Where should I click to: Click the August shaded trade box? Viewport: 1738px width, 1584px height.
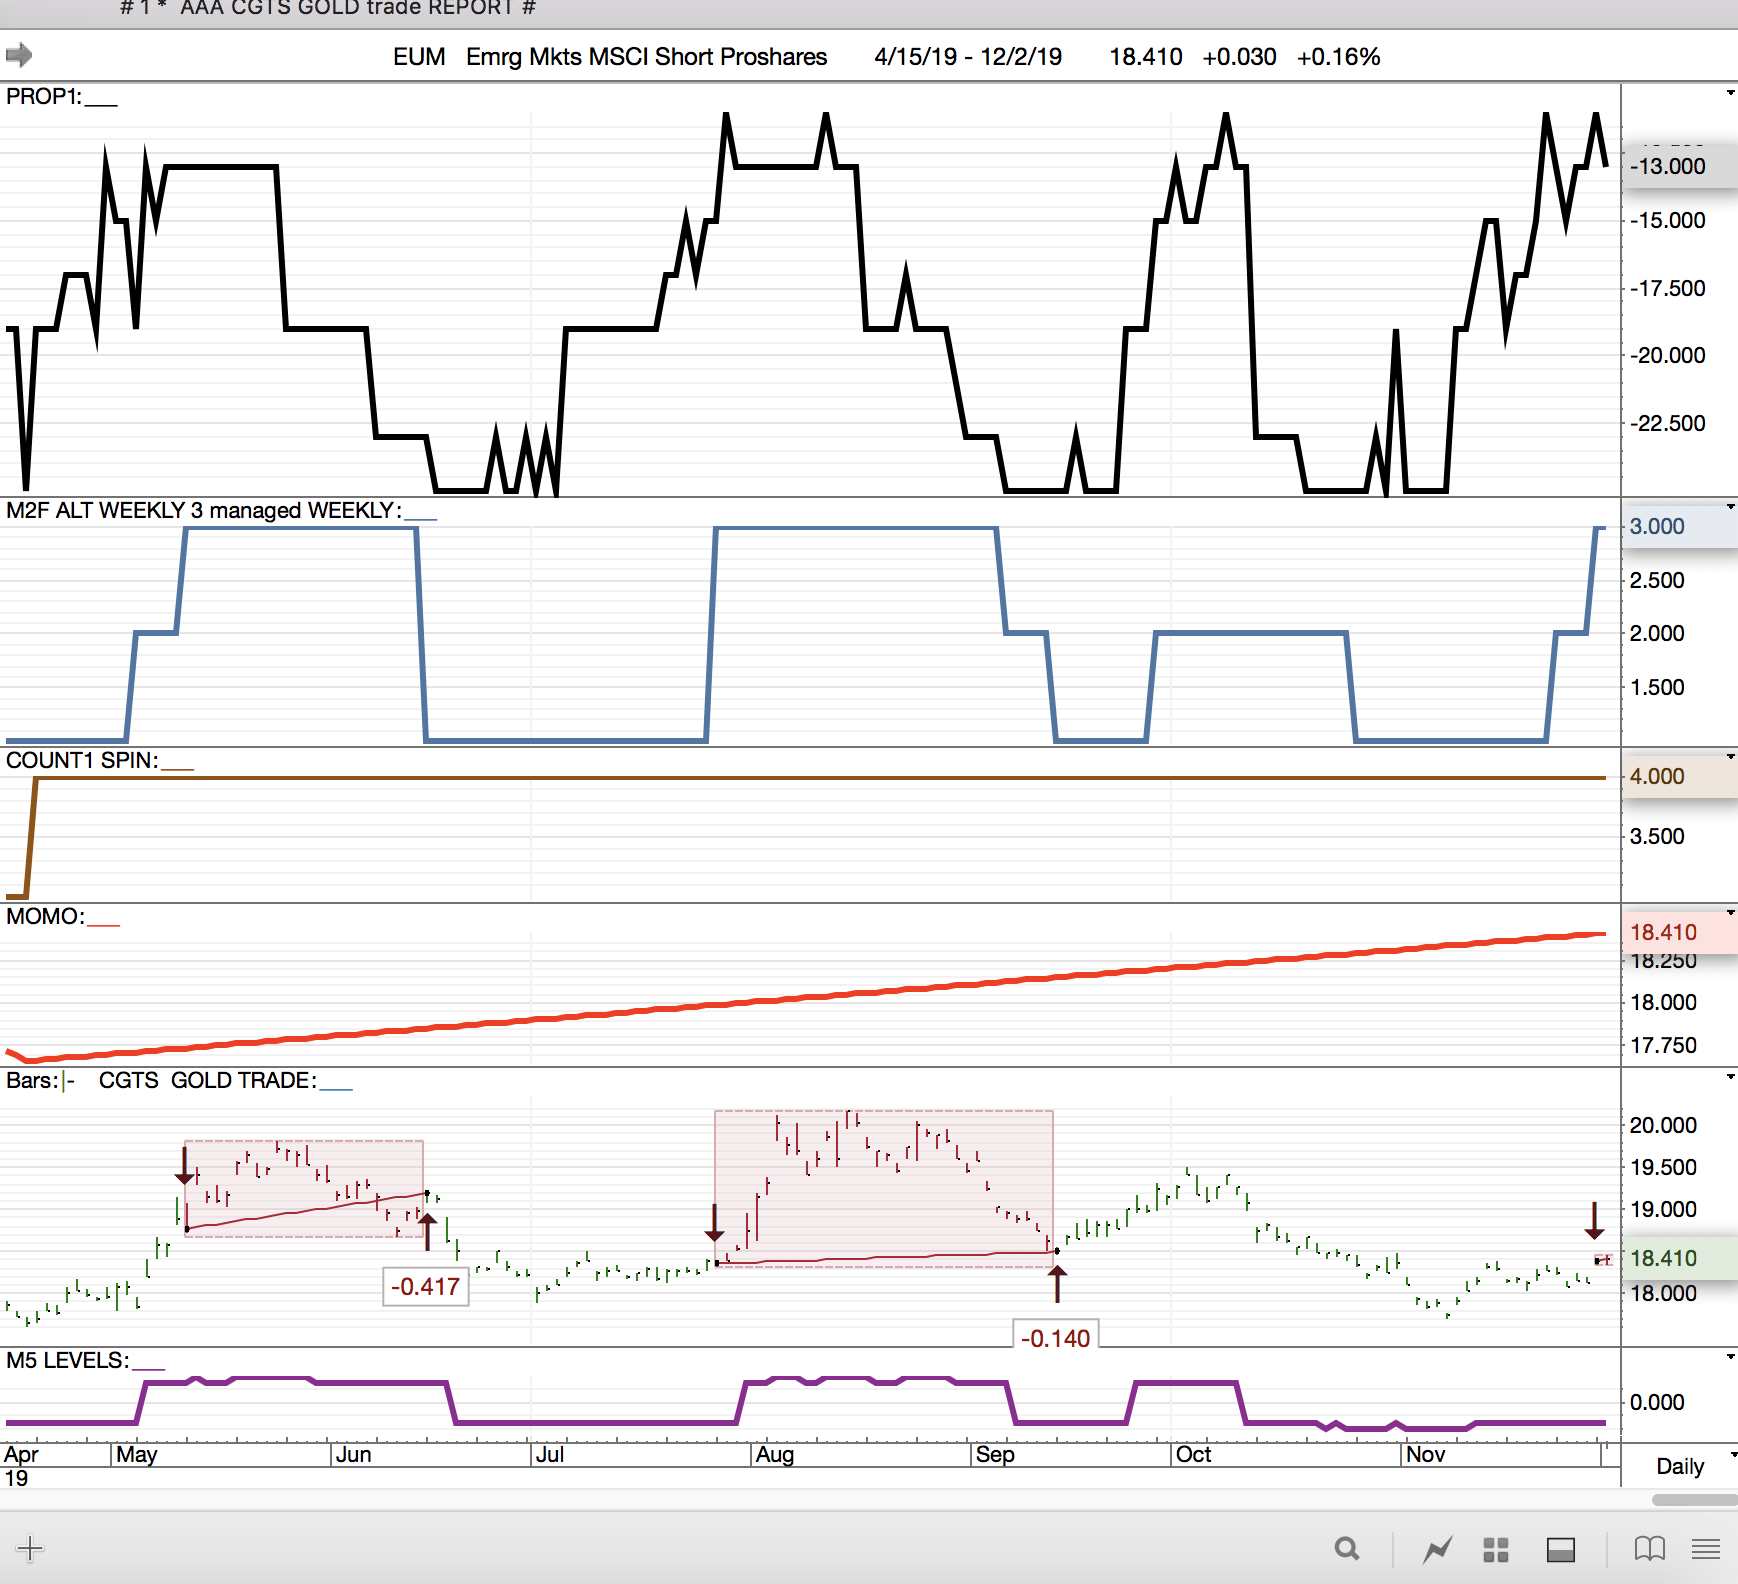coord(884,1189)
